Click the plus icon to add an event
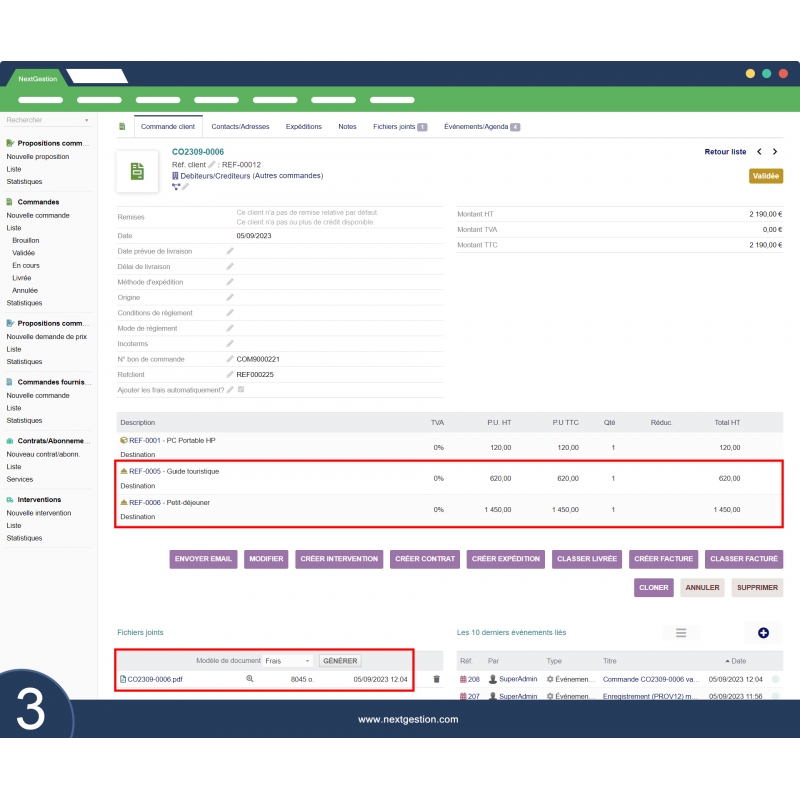The image size is (800, 800). (763, 632)
